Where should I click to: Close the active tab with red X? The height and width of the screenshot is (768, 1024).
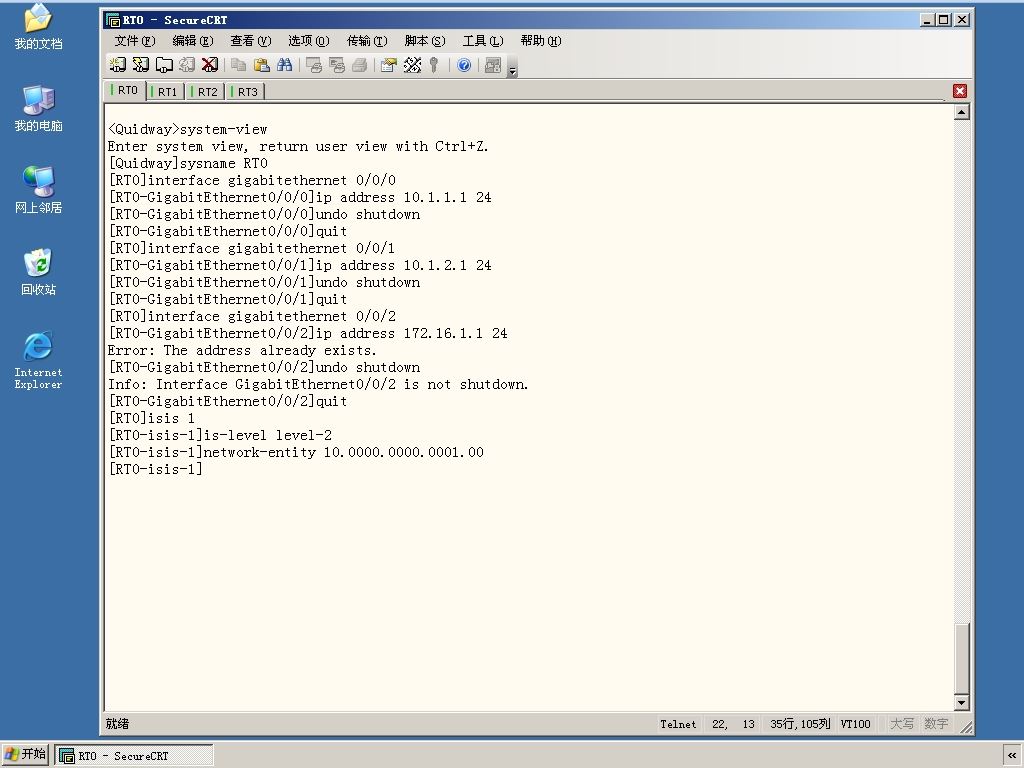(x=959, y=91)
